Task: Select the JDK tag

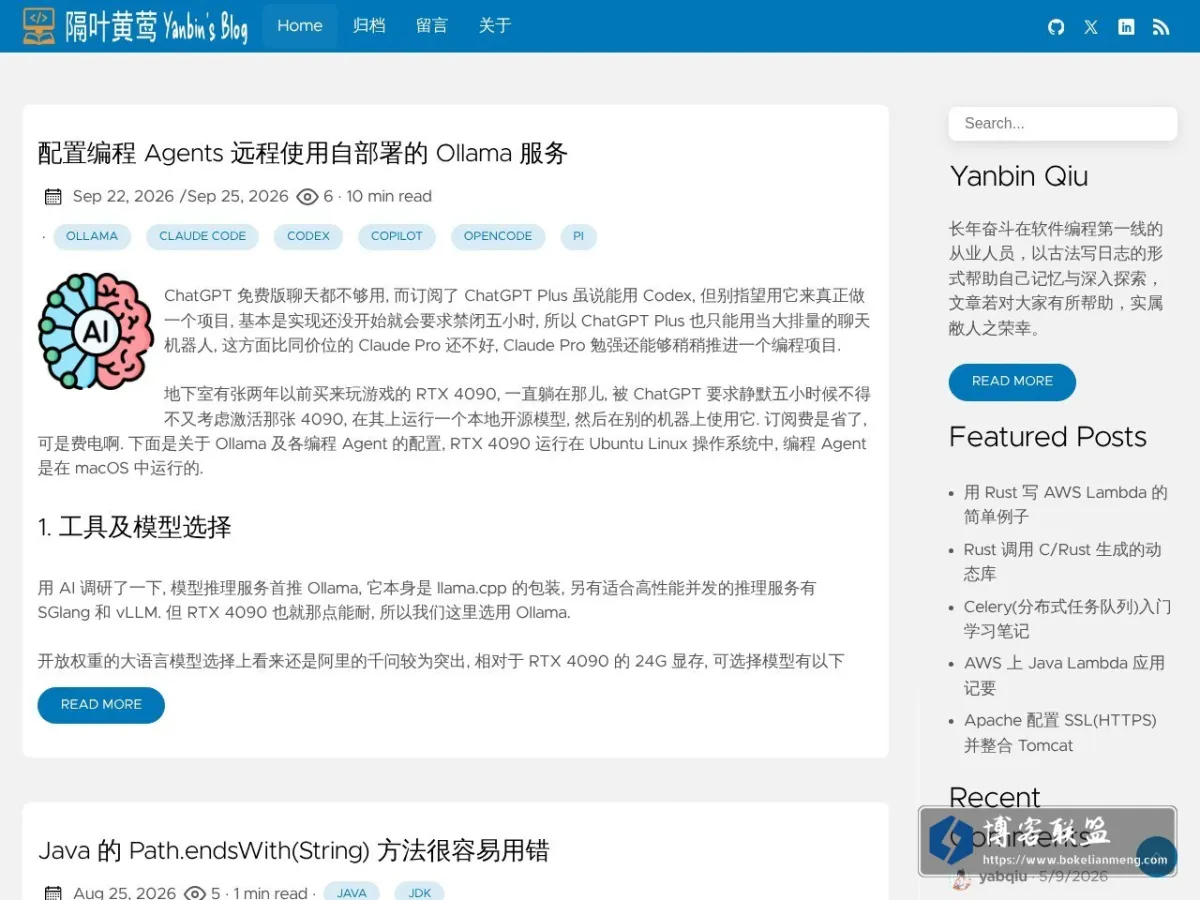Action: pos(420,893)
